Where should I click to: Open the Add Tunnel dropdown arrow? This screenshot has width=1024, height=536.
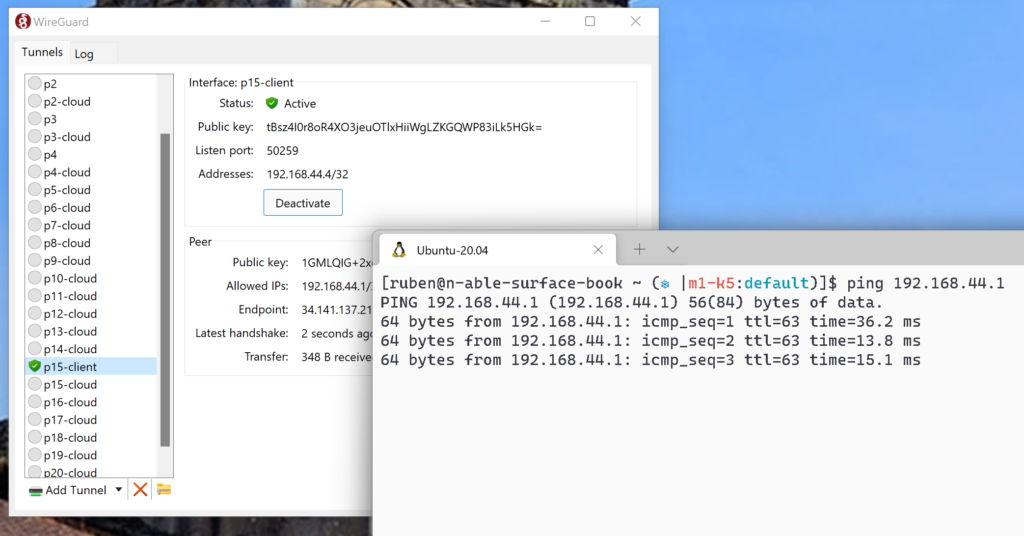click(118, 490)
